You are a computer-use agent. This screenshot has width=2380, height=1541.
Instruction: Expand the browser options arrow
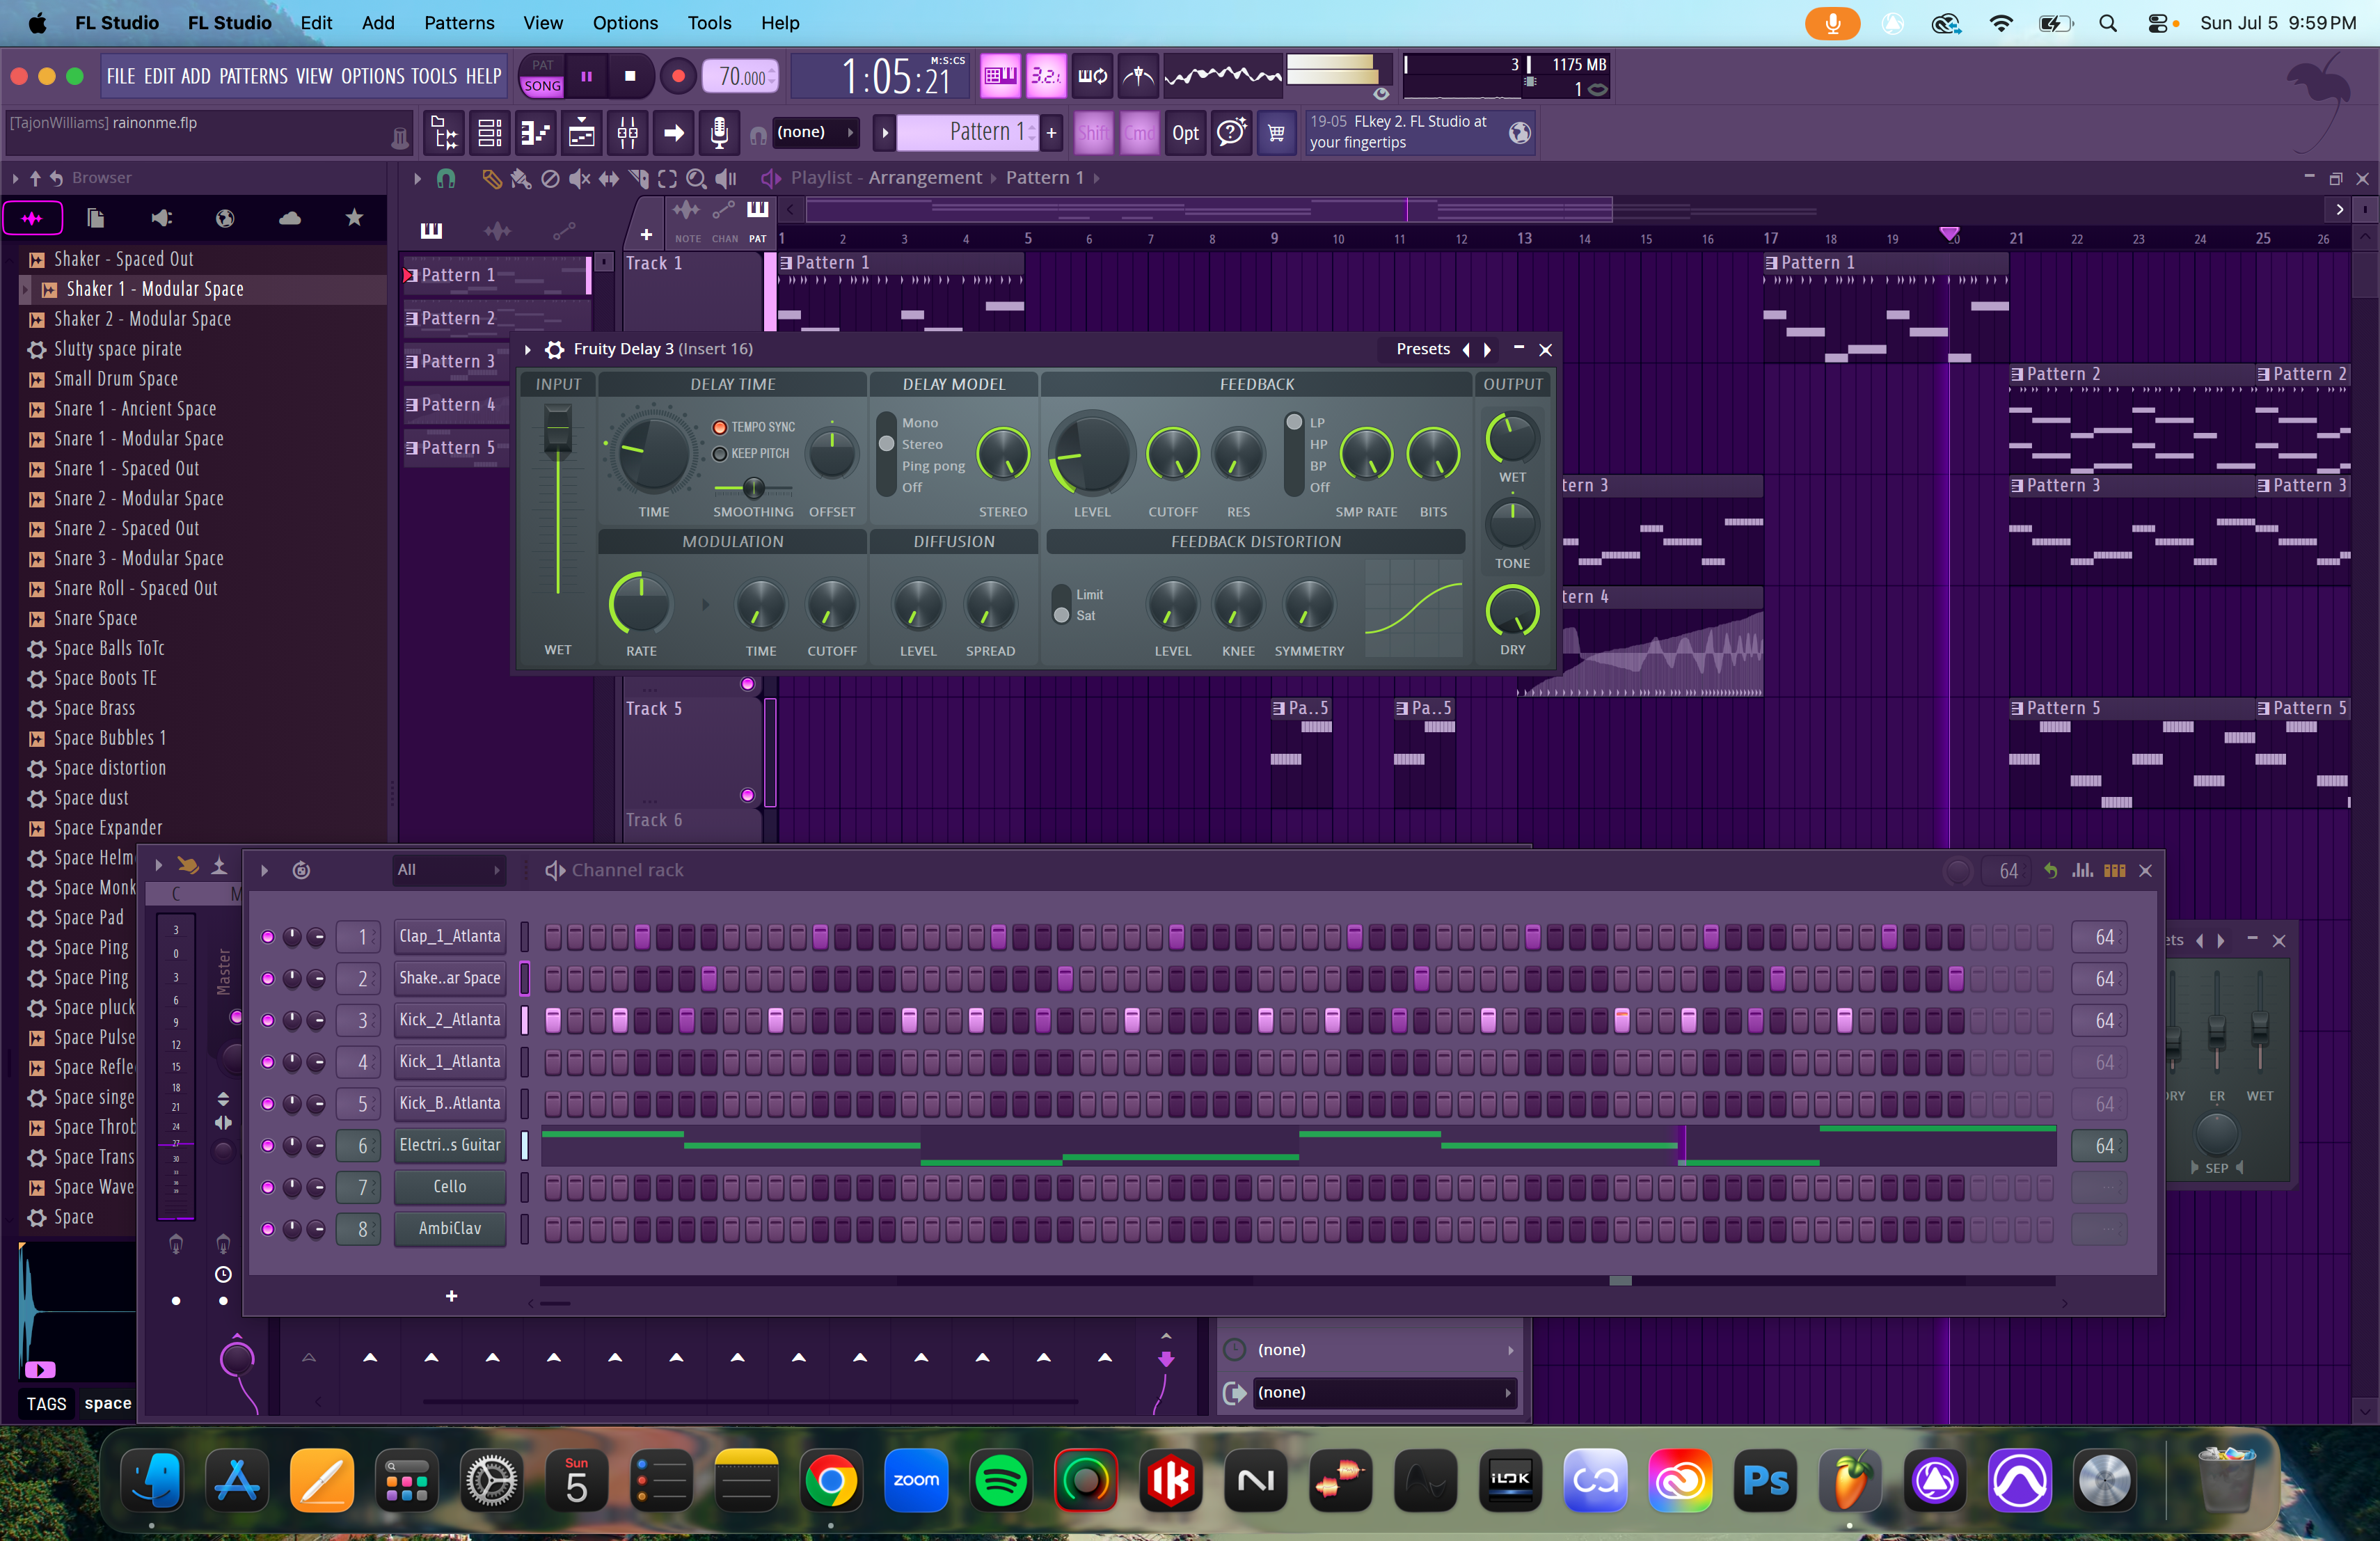16,178
